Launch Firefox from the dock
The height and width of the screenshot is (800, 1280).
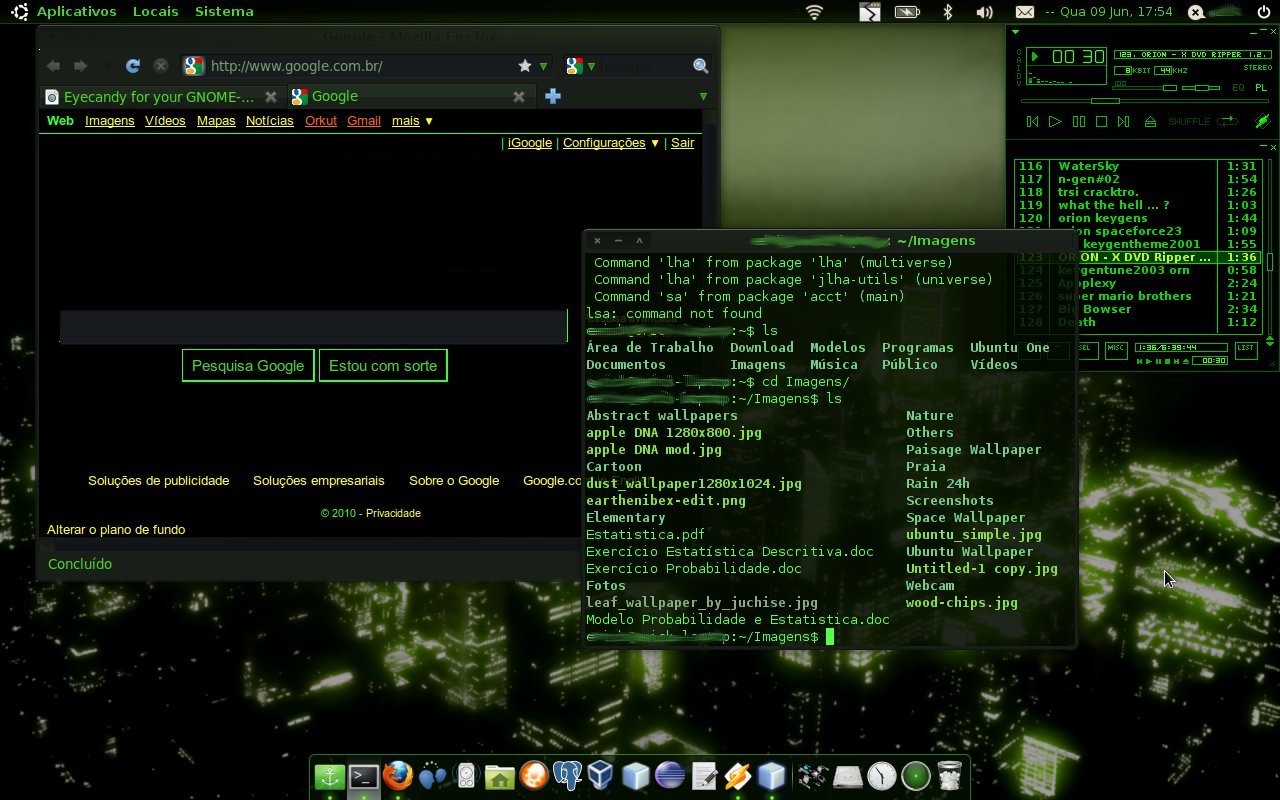coord(397,776)
